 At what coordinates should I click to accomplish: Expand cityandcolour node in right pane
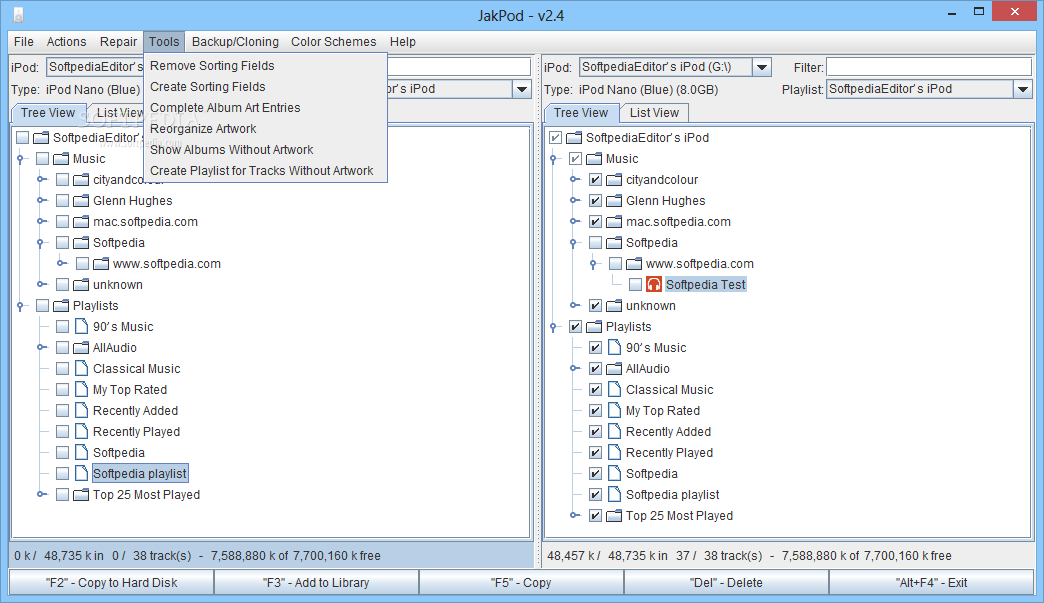coord(575,180)
